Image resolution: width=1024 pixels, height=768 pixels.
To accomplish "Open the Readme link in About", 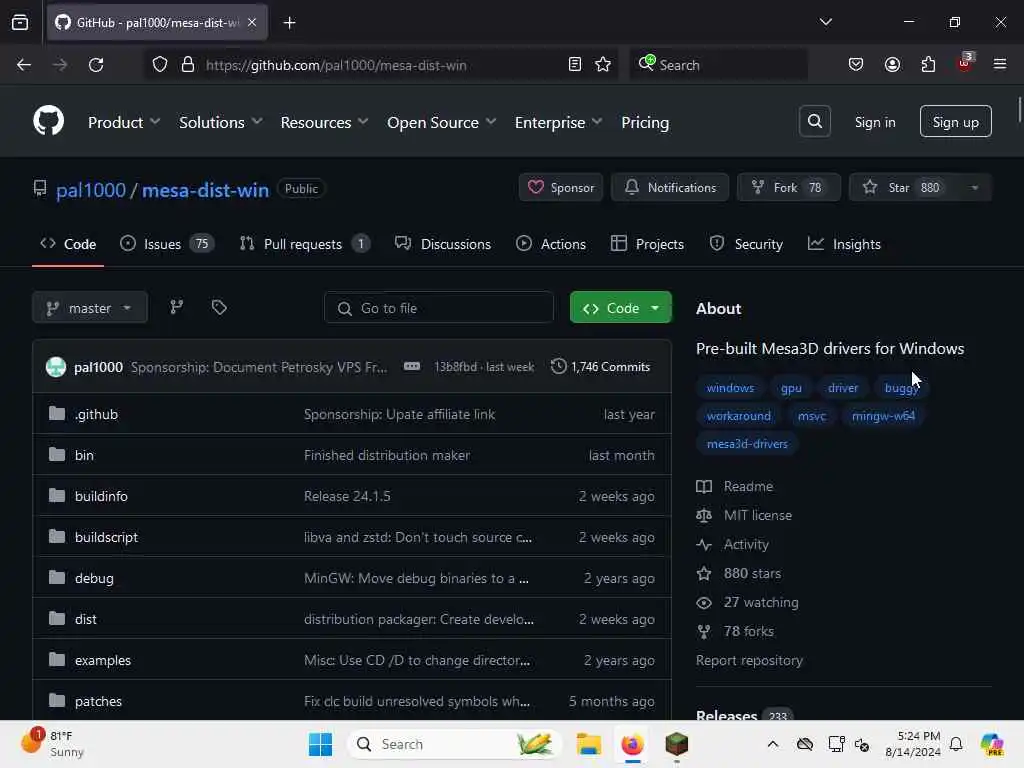I will point(748,487).
